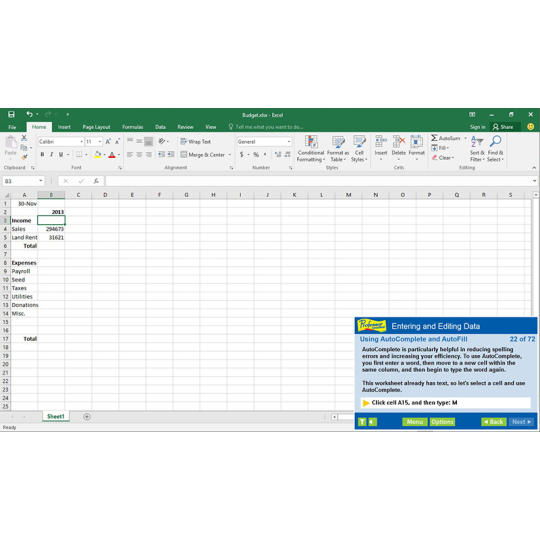
Task: Click the Percent Style icon
Action: (256, 155)
